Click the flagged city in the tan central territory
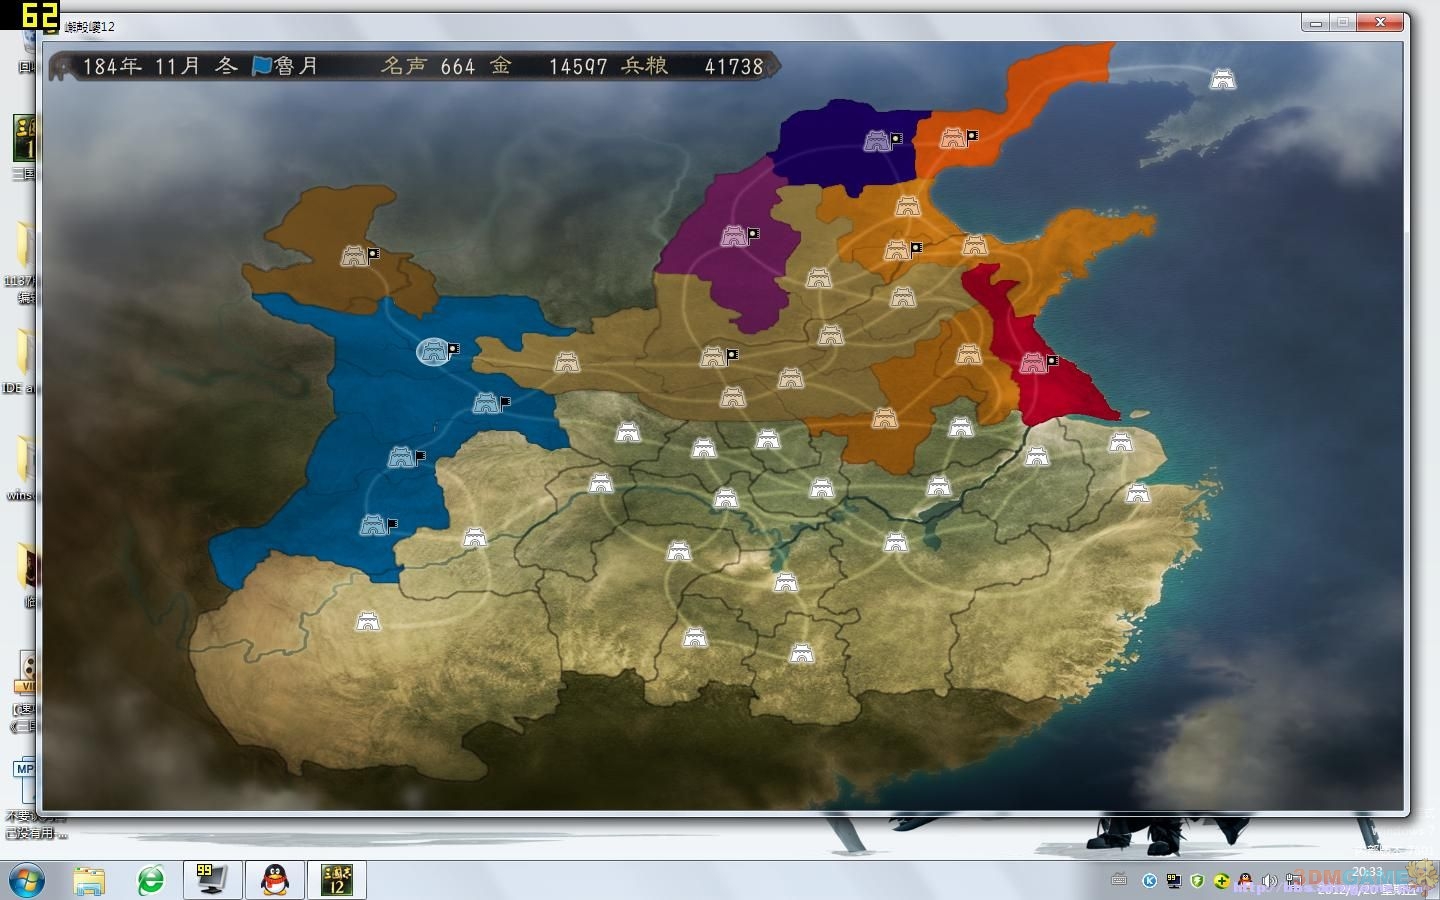 [713, 357]
